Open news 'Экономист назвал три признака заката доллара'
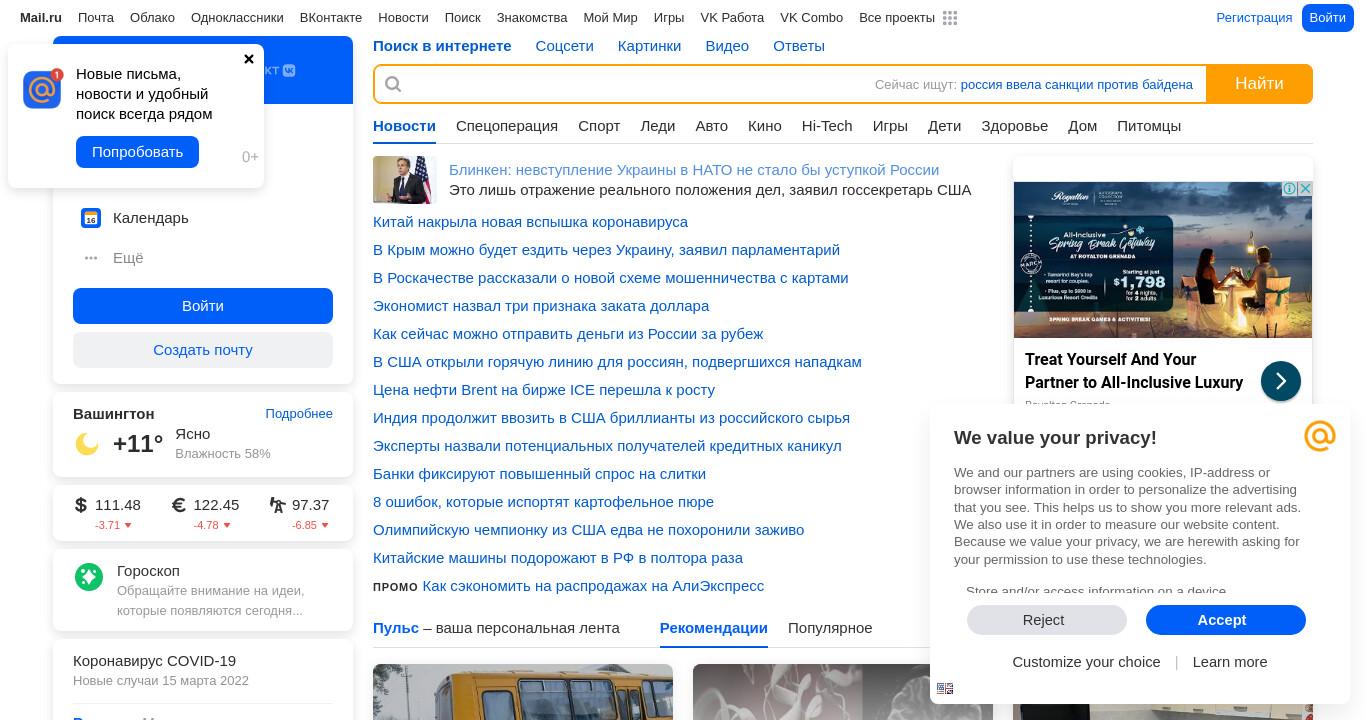This screenshot has height=720, width=1366. point(541,306)
